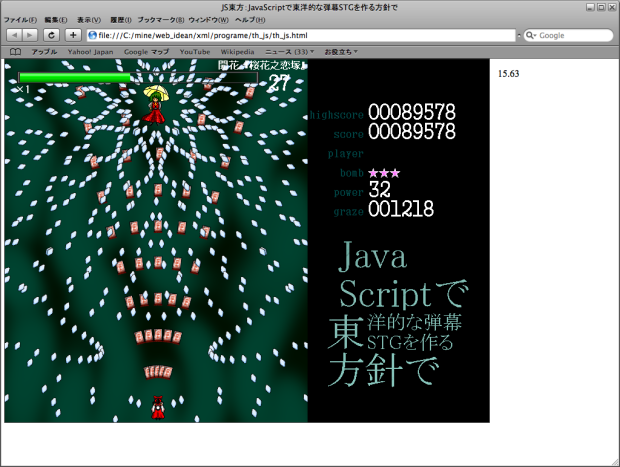Click the spell card name at the top
Viewport: 620px width, 467px height.
[263, 65]
